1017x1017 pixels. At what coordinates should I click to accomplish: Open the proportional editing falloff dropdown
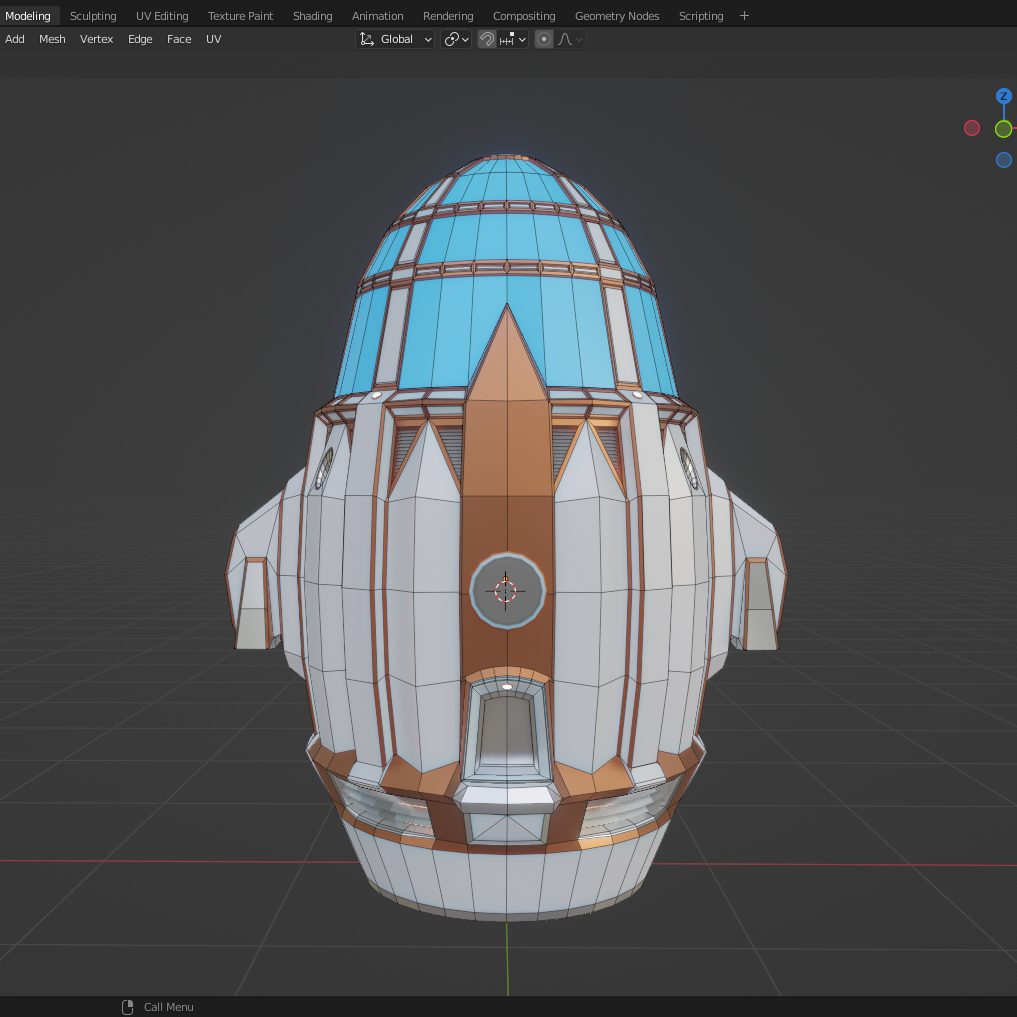point(578,39)
